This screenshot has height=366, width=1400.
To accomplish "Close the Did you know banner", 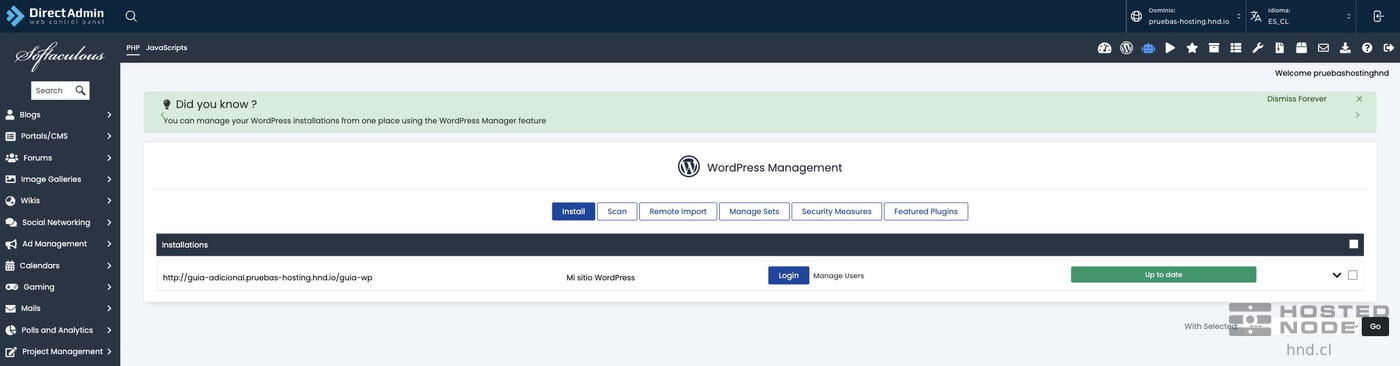I will tap(1359, 99).
